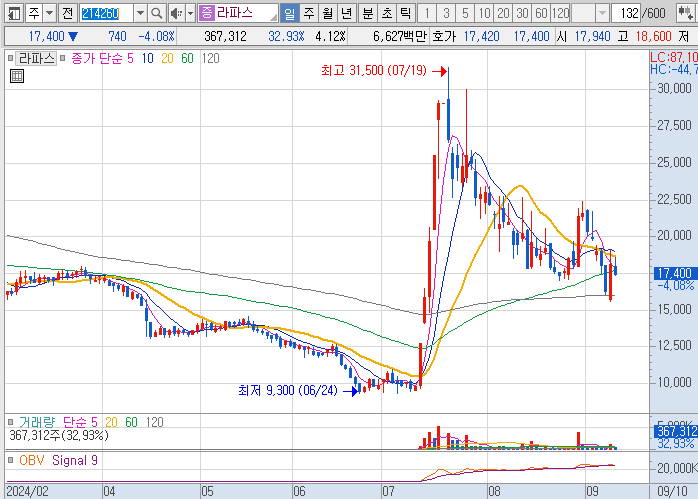Click the orange 20 MA legend
This screenshot has width=698, height=499.
tap(167, 58)
